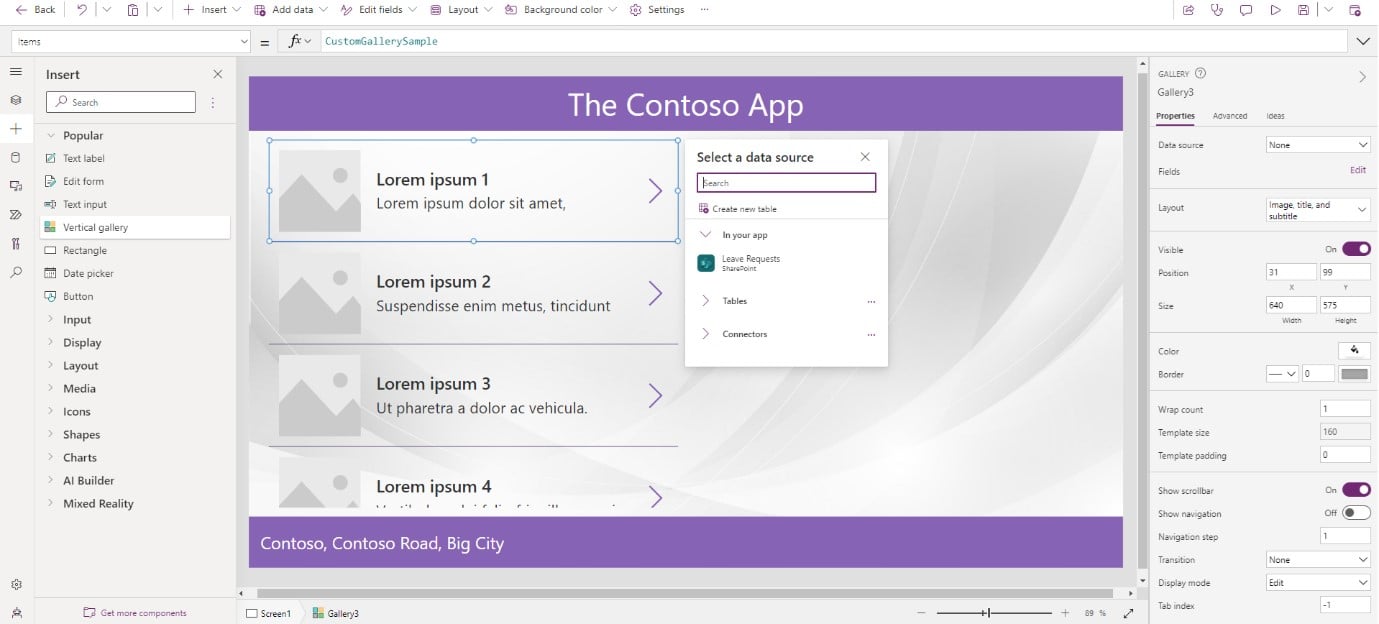Click the Publish icon
This screenshot has width=1379, height=624.
(1355, 10)
